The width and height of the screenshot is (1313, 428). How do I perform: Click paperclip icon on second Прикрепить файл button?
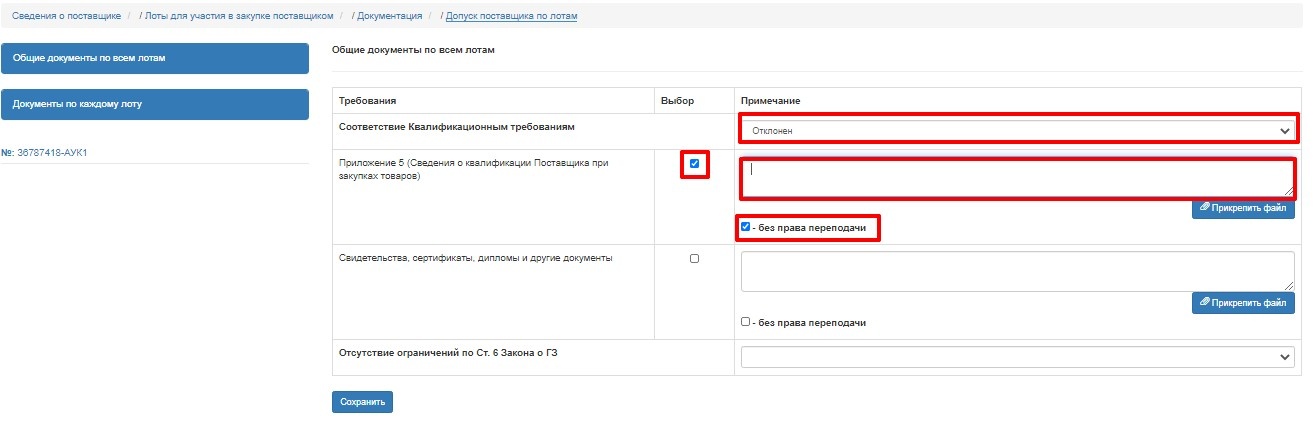1205,302
